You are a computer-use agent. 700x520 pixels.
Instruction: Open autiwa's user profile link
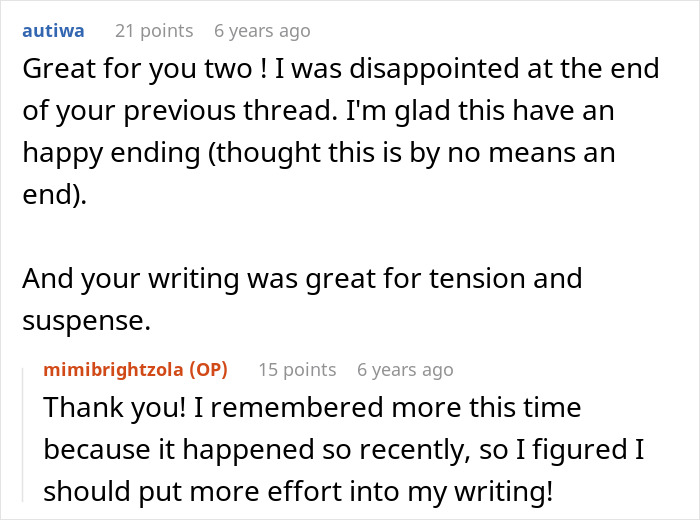55,31
